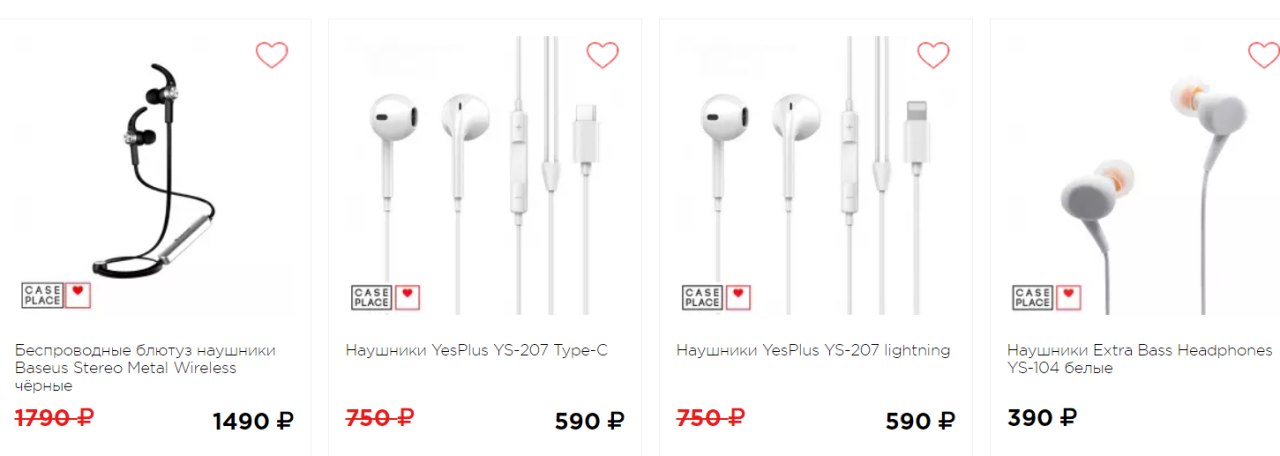Click the crossed-out 1790 ₽ old price
The width and height of the screenshot is (1280, 456).
(54, 418)
